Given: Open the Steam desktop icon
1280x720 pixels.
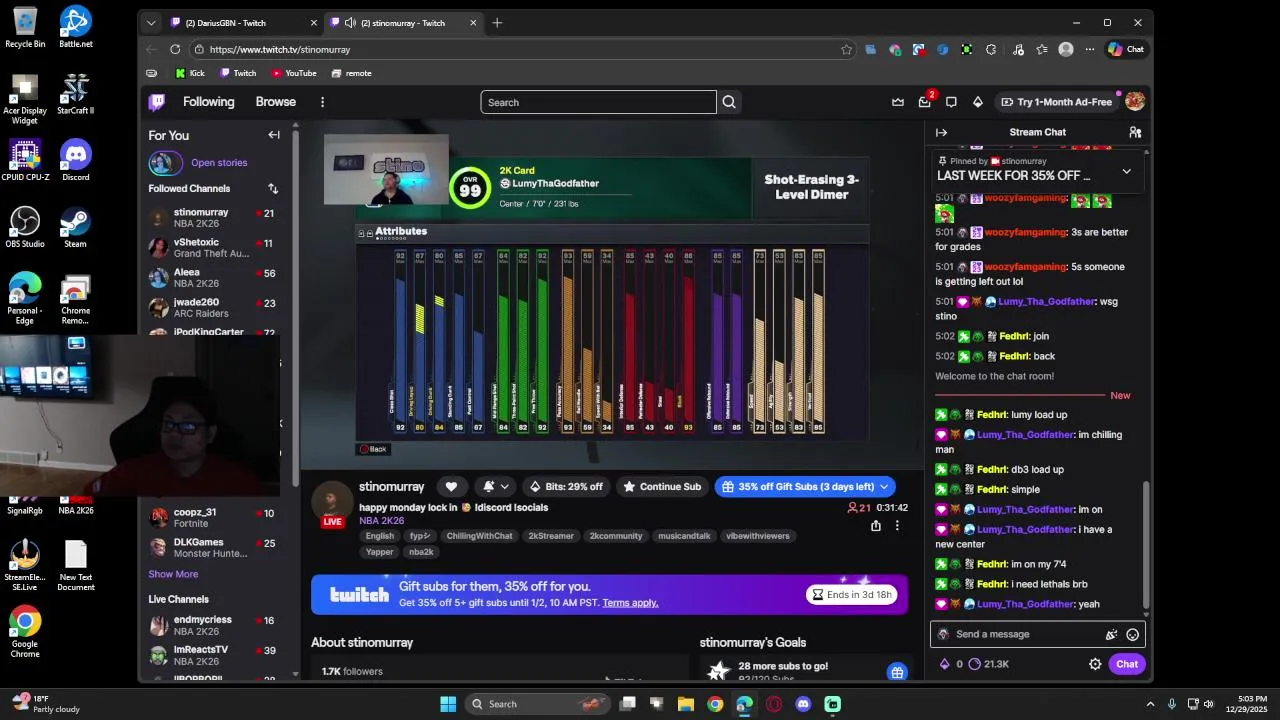Looking at the screenshot, I should 76,227.
